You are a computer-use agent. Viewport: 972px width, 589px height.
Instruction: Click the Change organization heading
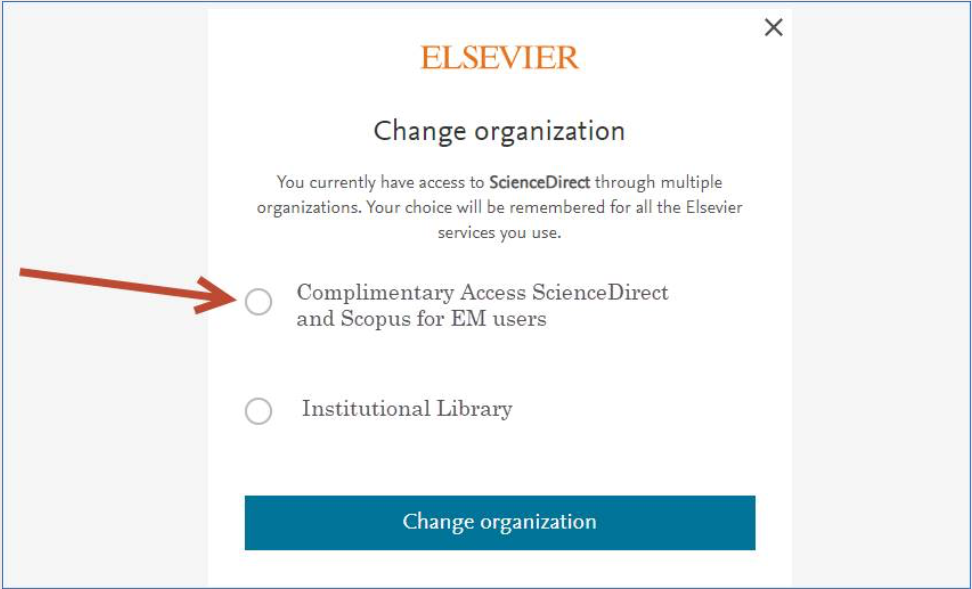[500, 131]
